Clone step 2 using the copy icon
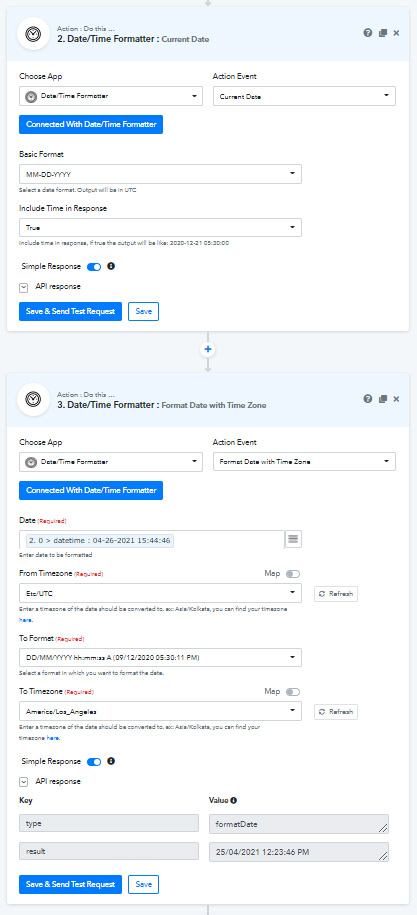Image resolution: width=417 pixels, height=915 pixels. point(383,33)
